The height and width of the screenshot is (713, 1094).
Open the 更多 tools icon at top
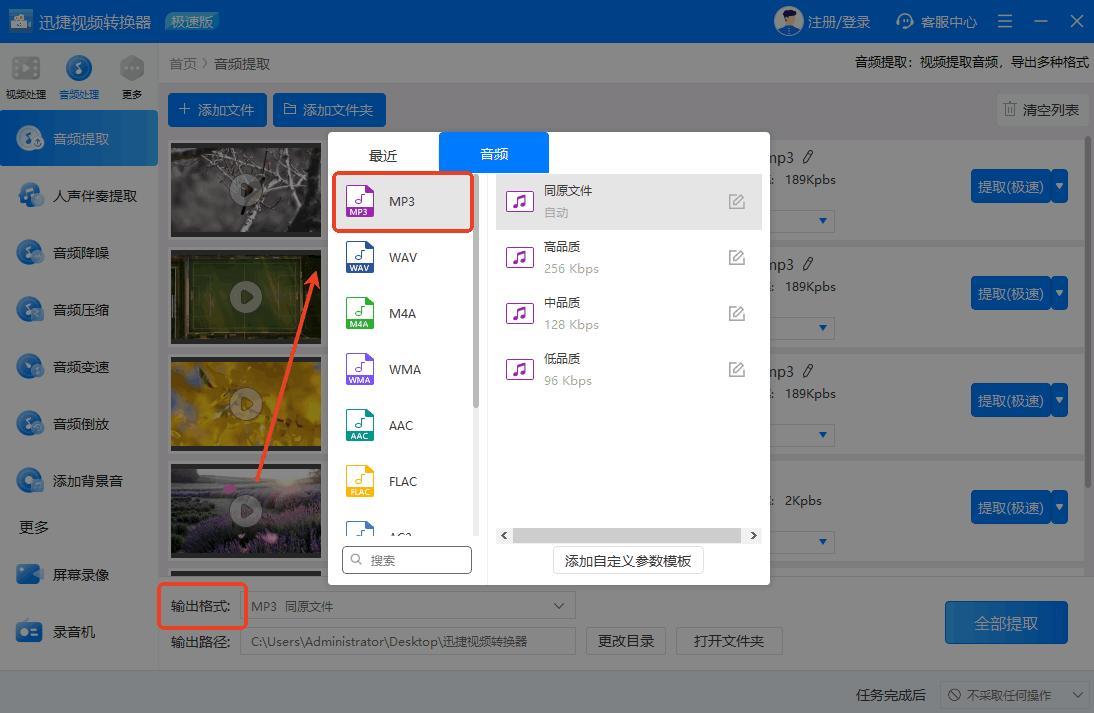[x=132, y=69]
